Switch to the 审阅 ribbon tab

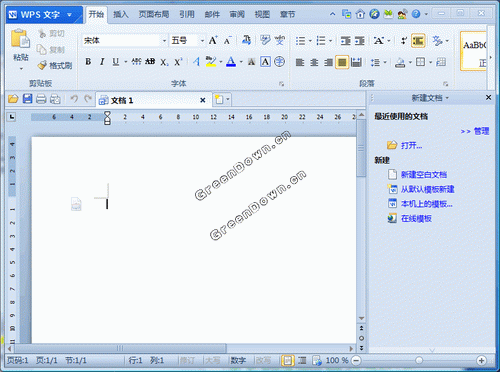[x=237, y=14]
